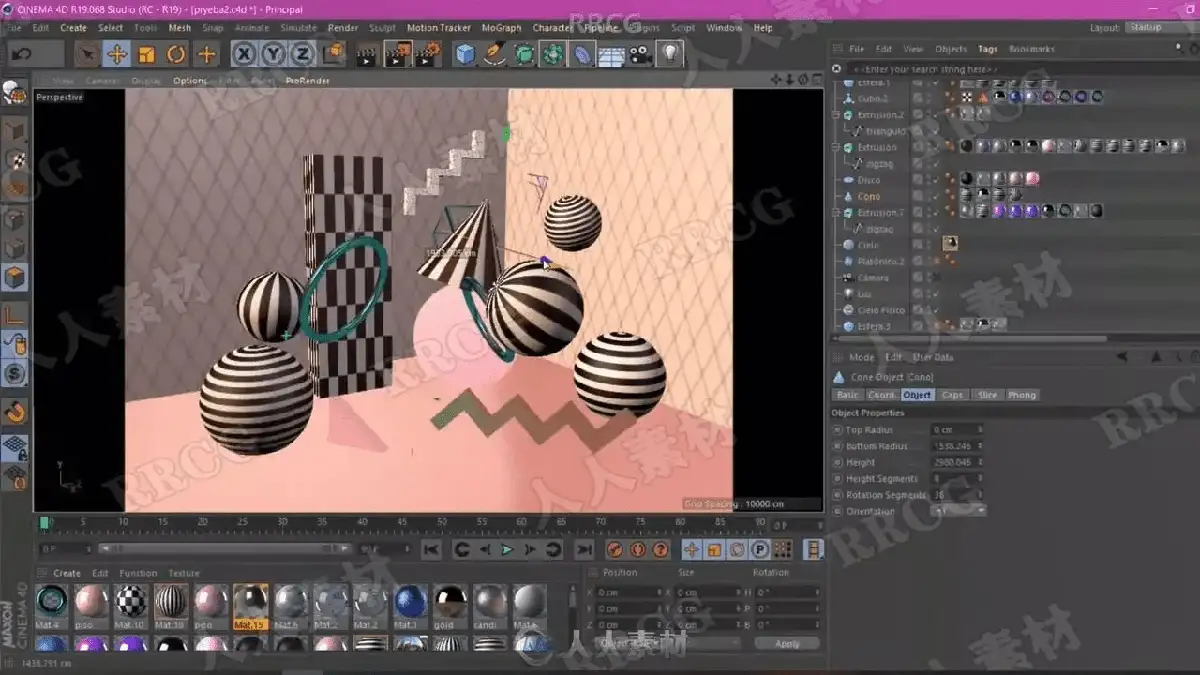Select the gold material swatch

(450, 606)
